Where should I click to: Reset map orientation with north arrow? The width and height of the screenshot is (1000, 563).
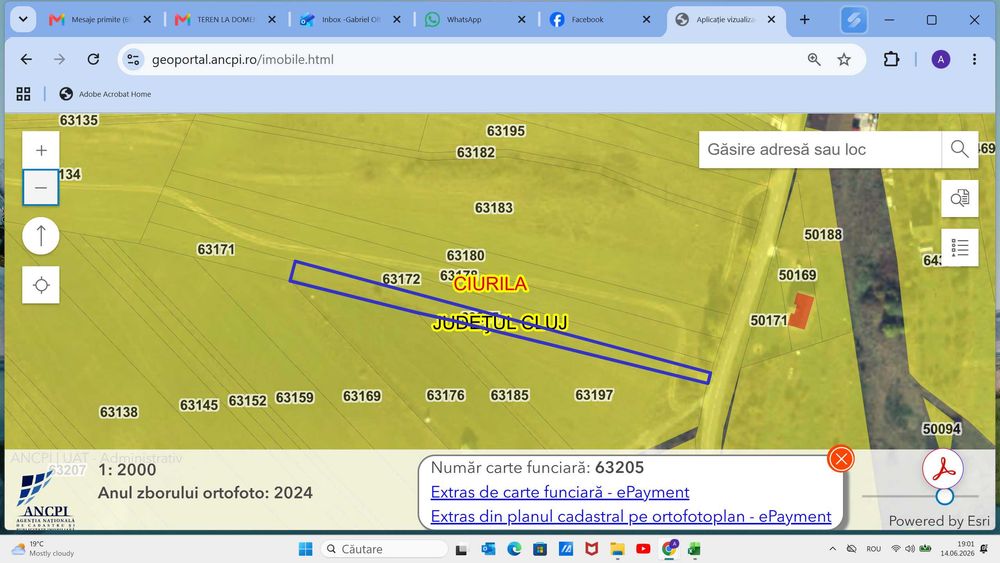41,236
